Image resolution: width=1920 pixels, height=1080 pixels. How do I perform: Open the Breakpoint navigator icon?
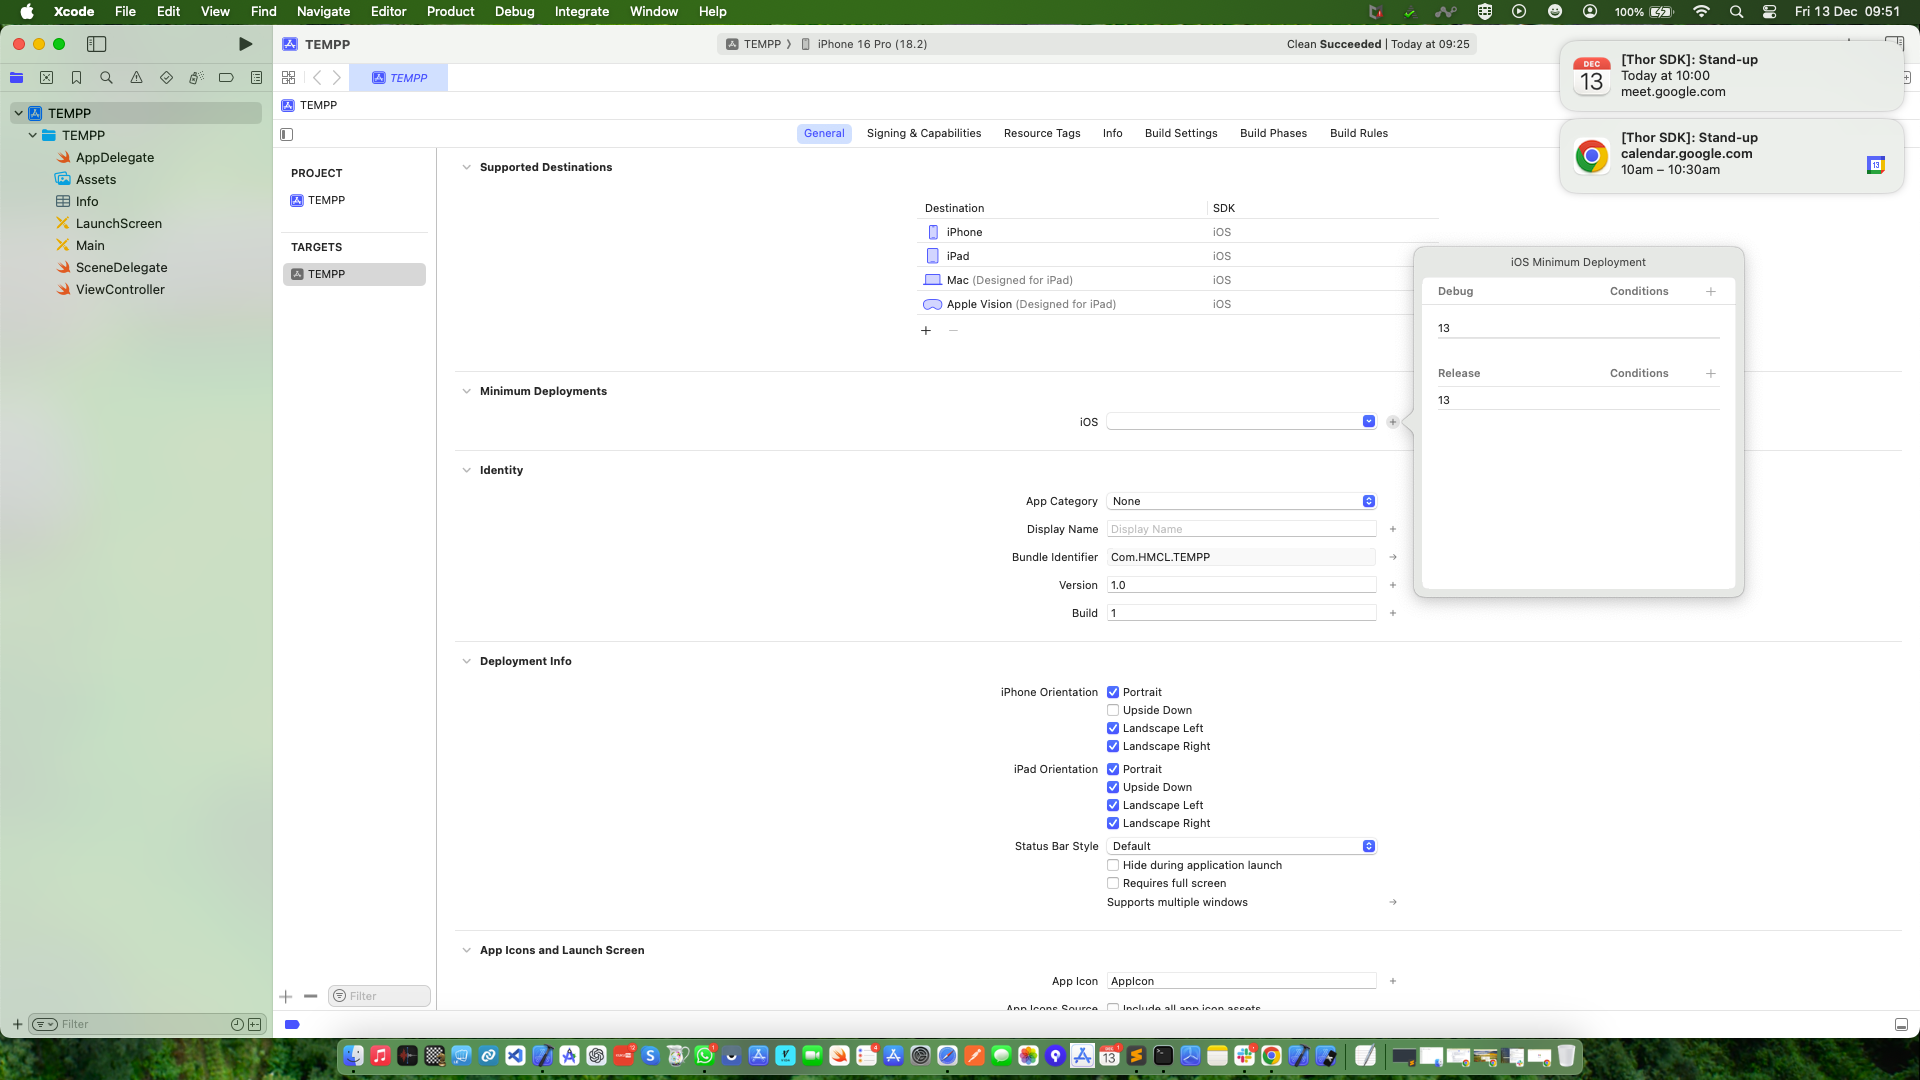tap(226, 77)
